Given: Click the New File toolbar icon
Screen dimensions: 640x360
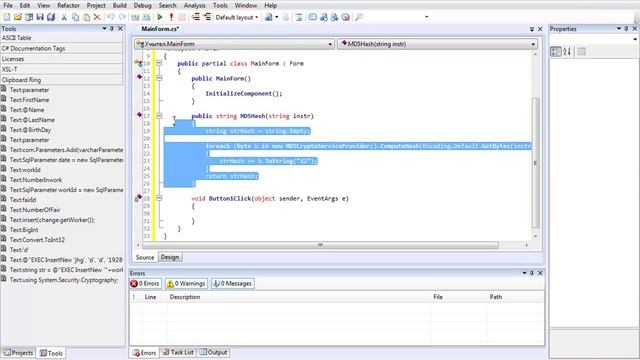Looking at the screenshot, I should click(x=7, y=17).
